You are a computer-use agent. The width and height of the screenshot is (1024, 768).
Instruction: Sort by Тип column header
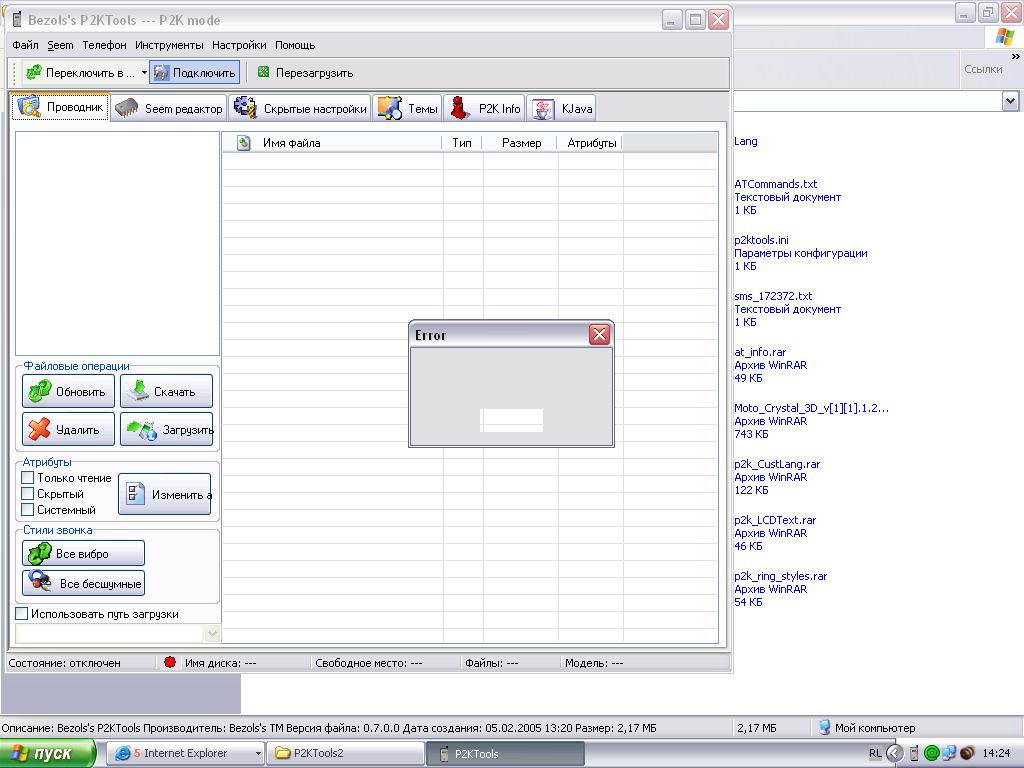(462, 142)
